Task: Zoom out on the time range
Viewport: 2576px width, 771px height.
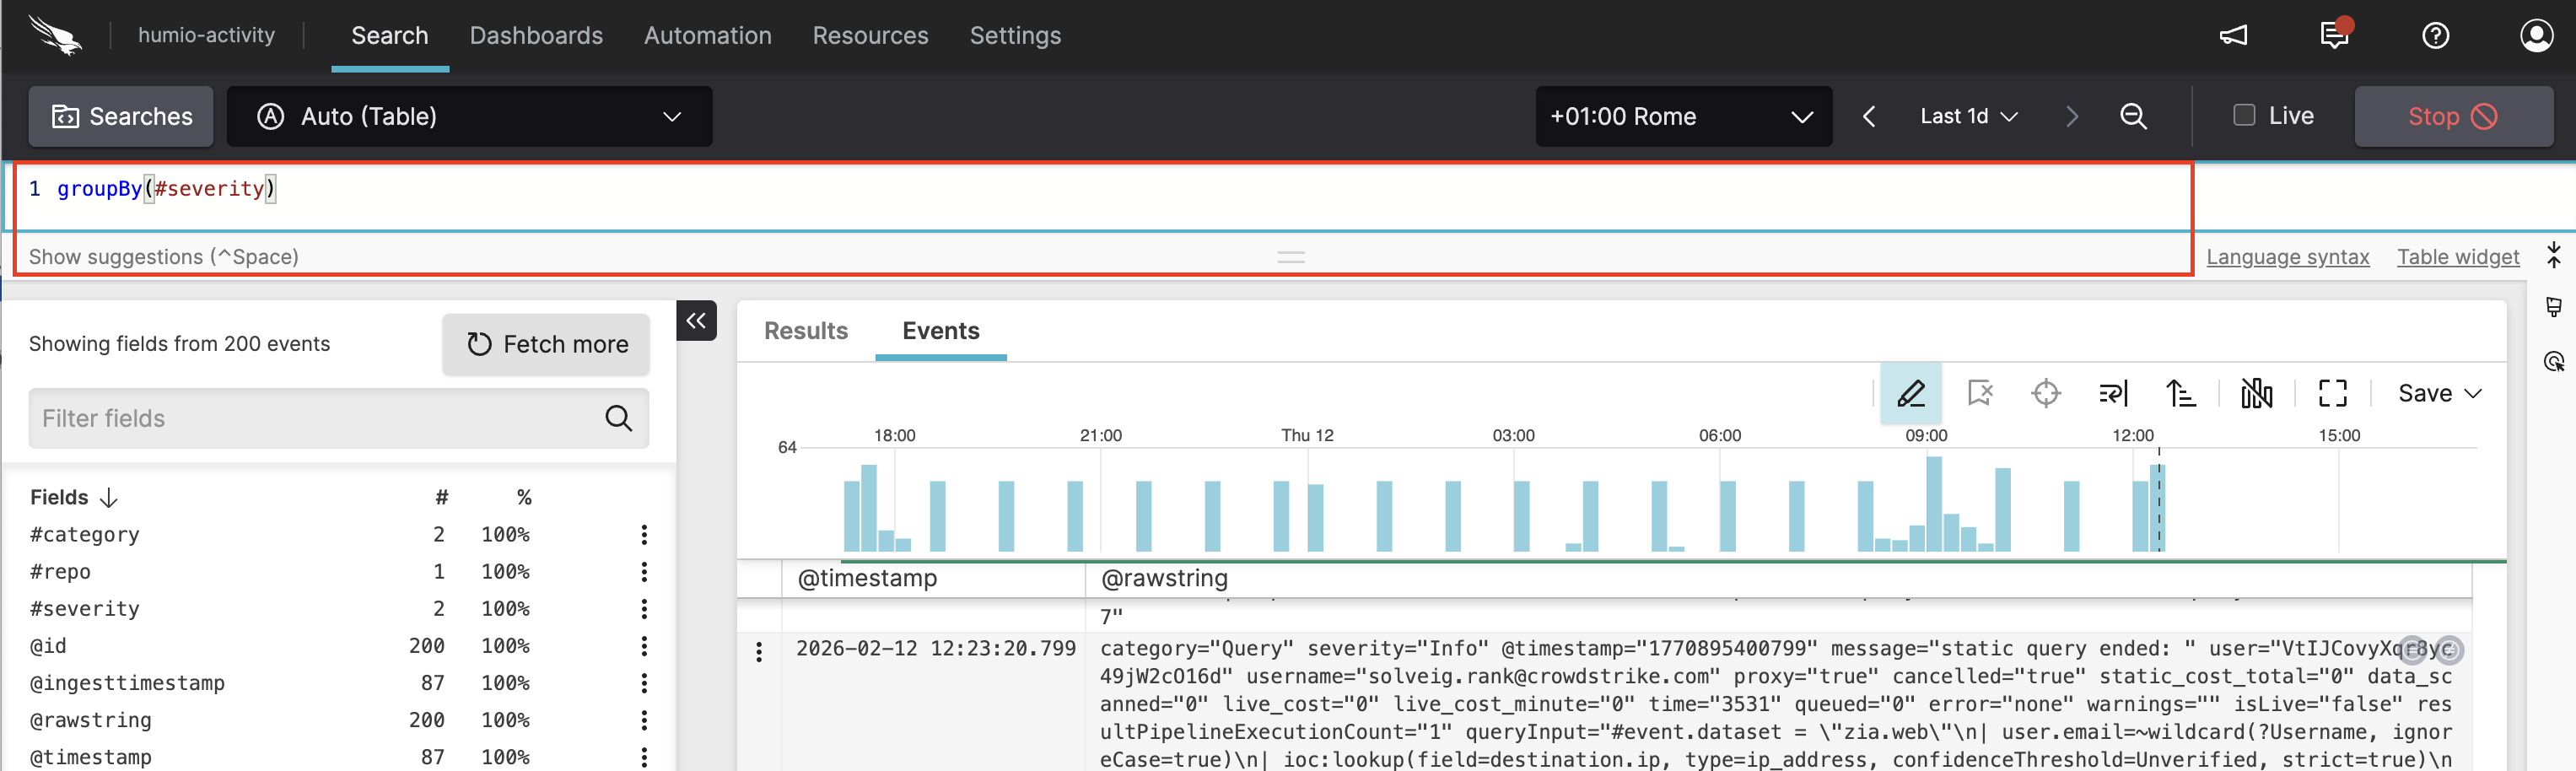Action: (2133, 116)
